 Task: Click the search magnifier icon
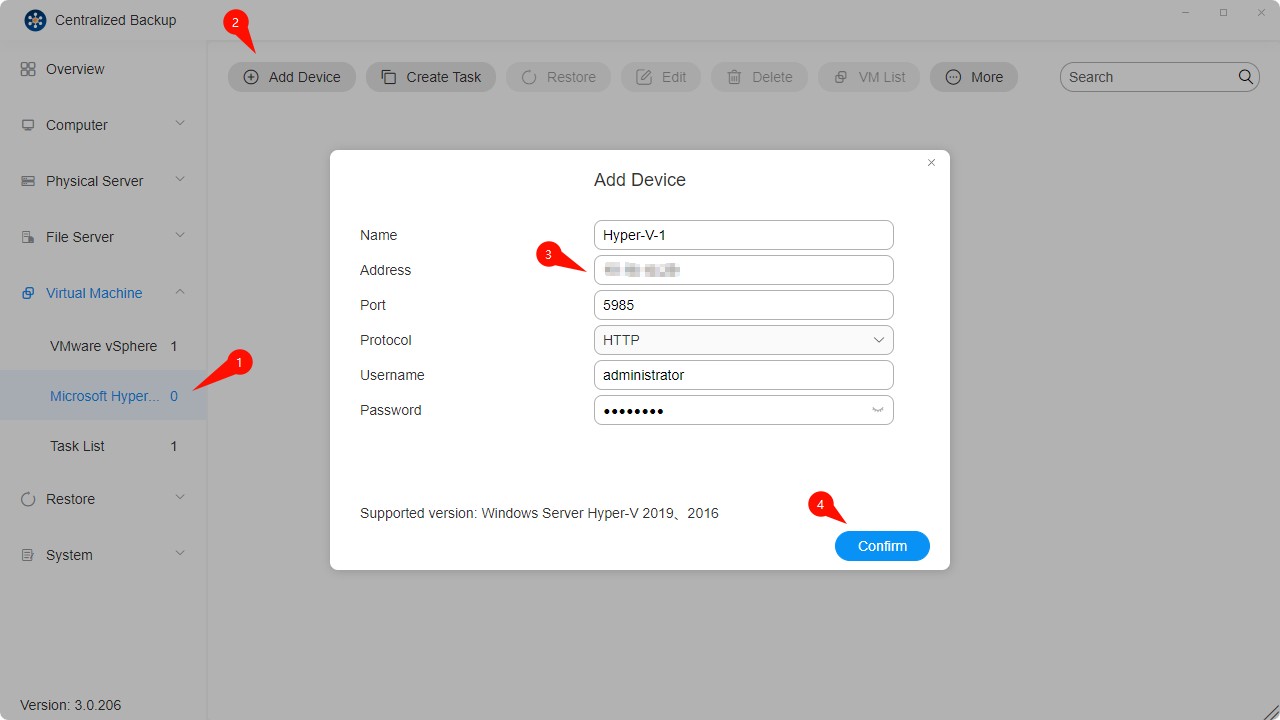point(1245,76)
